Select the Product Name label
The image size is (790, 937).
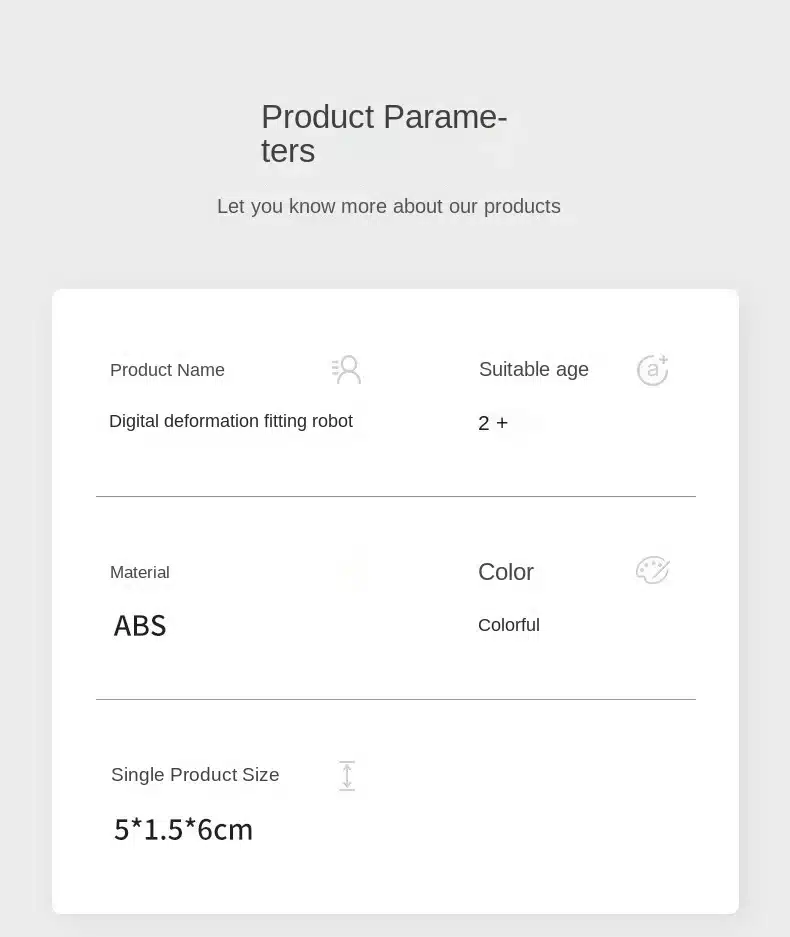[167, 370]
